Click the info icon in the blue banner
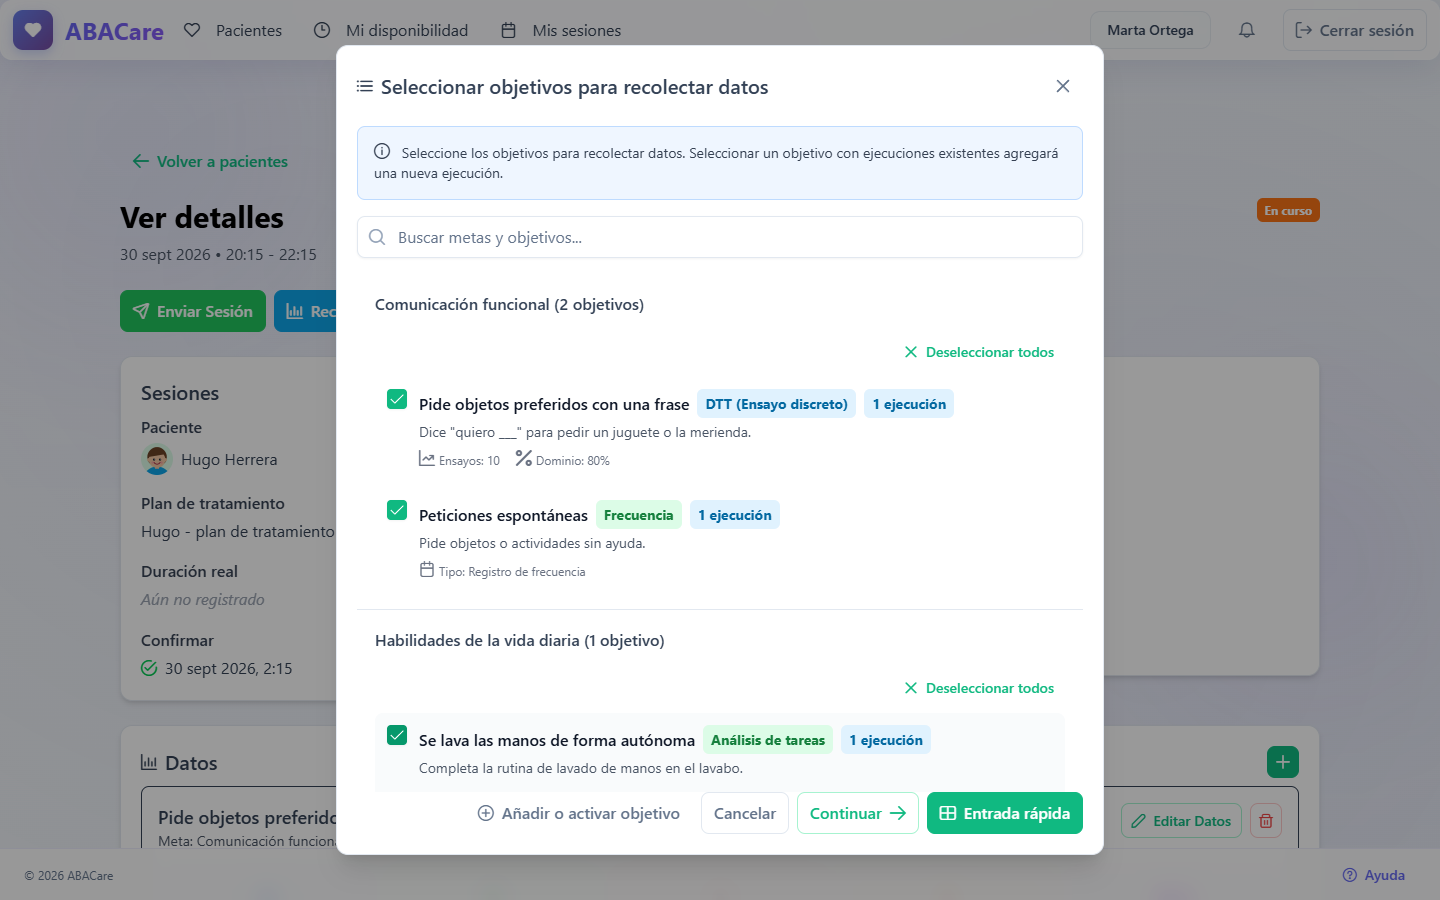 click(382, 152)
